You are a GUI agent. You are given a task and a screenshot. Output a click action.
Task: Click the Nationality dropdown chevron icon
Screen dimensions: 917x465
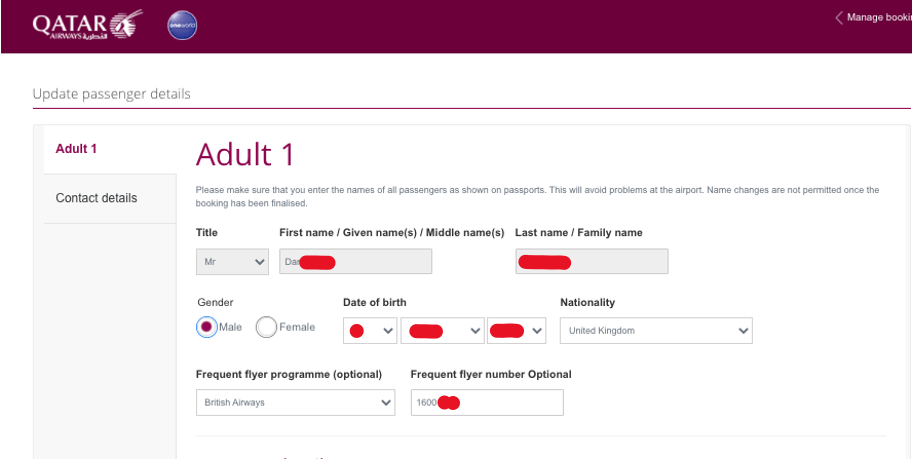[743, 330]
